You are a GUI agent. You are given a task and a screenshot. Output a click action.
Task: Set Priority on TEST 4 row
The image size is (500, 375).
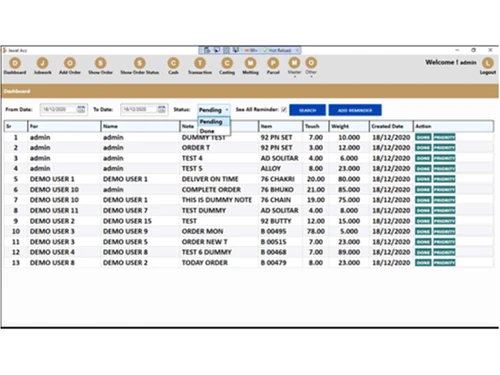click(444, 158)
